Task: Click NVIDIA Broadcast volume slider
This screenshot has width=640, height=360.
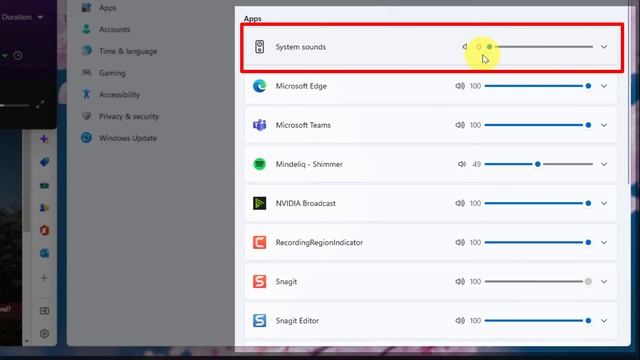Action: pyautogui.click(x=539, y=203)
